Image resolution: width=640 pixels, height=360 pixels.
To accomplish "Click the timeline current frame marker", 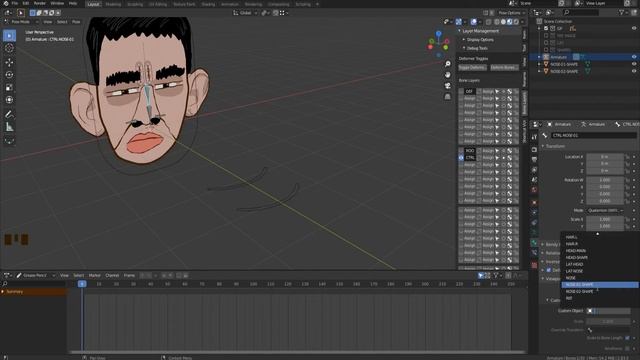I will click(82, 284).
